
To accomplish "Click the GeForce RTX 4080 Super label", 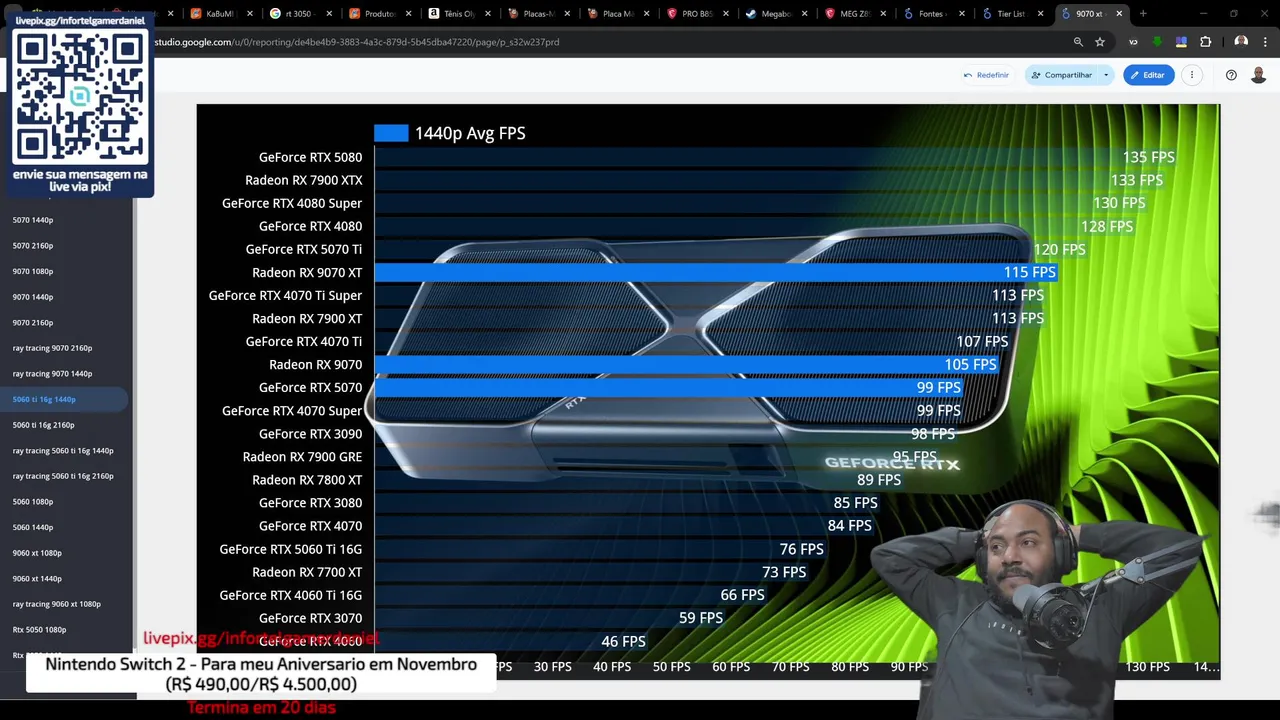I will point(292,203).
